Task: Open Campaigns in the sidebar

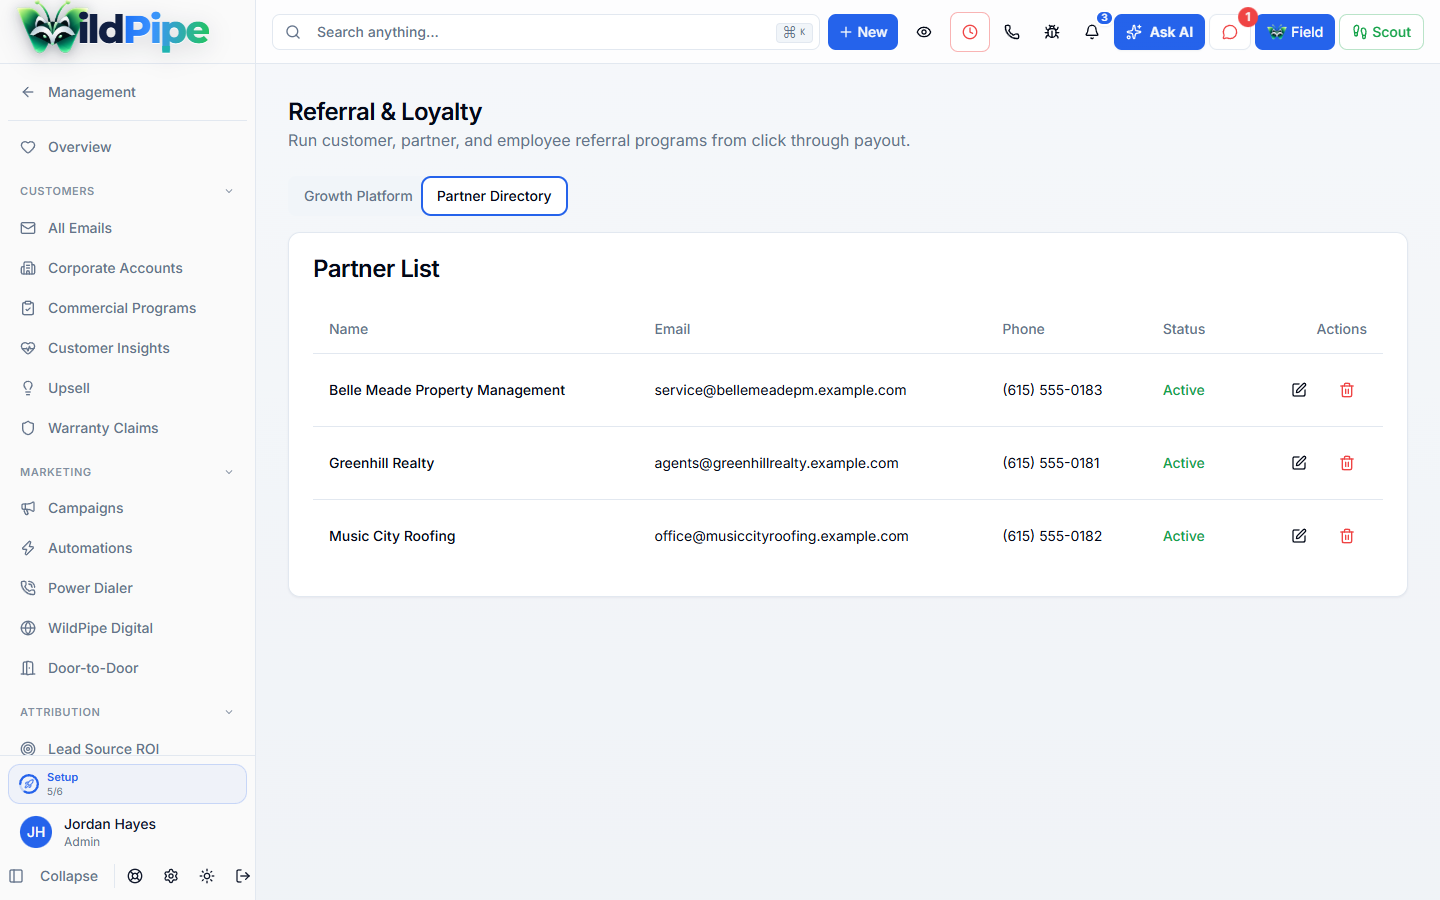Action: click(127, 508)
